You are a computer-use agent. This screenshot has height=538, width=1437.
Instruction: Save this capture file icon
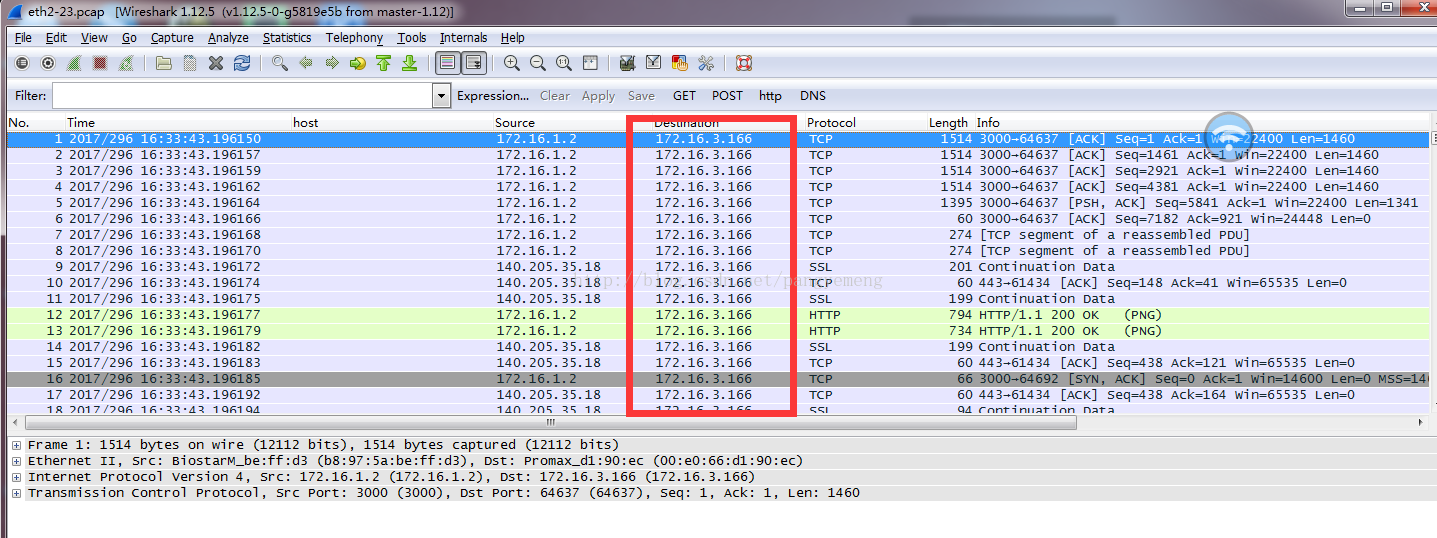point(190,63)
